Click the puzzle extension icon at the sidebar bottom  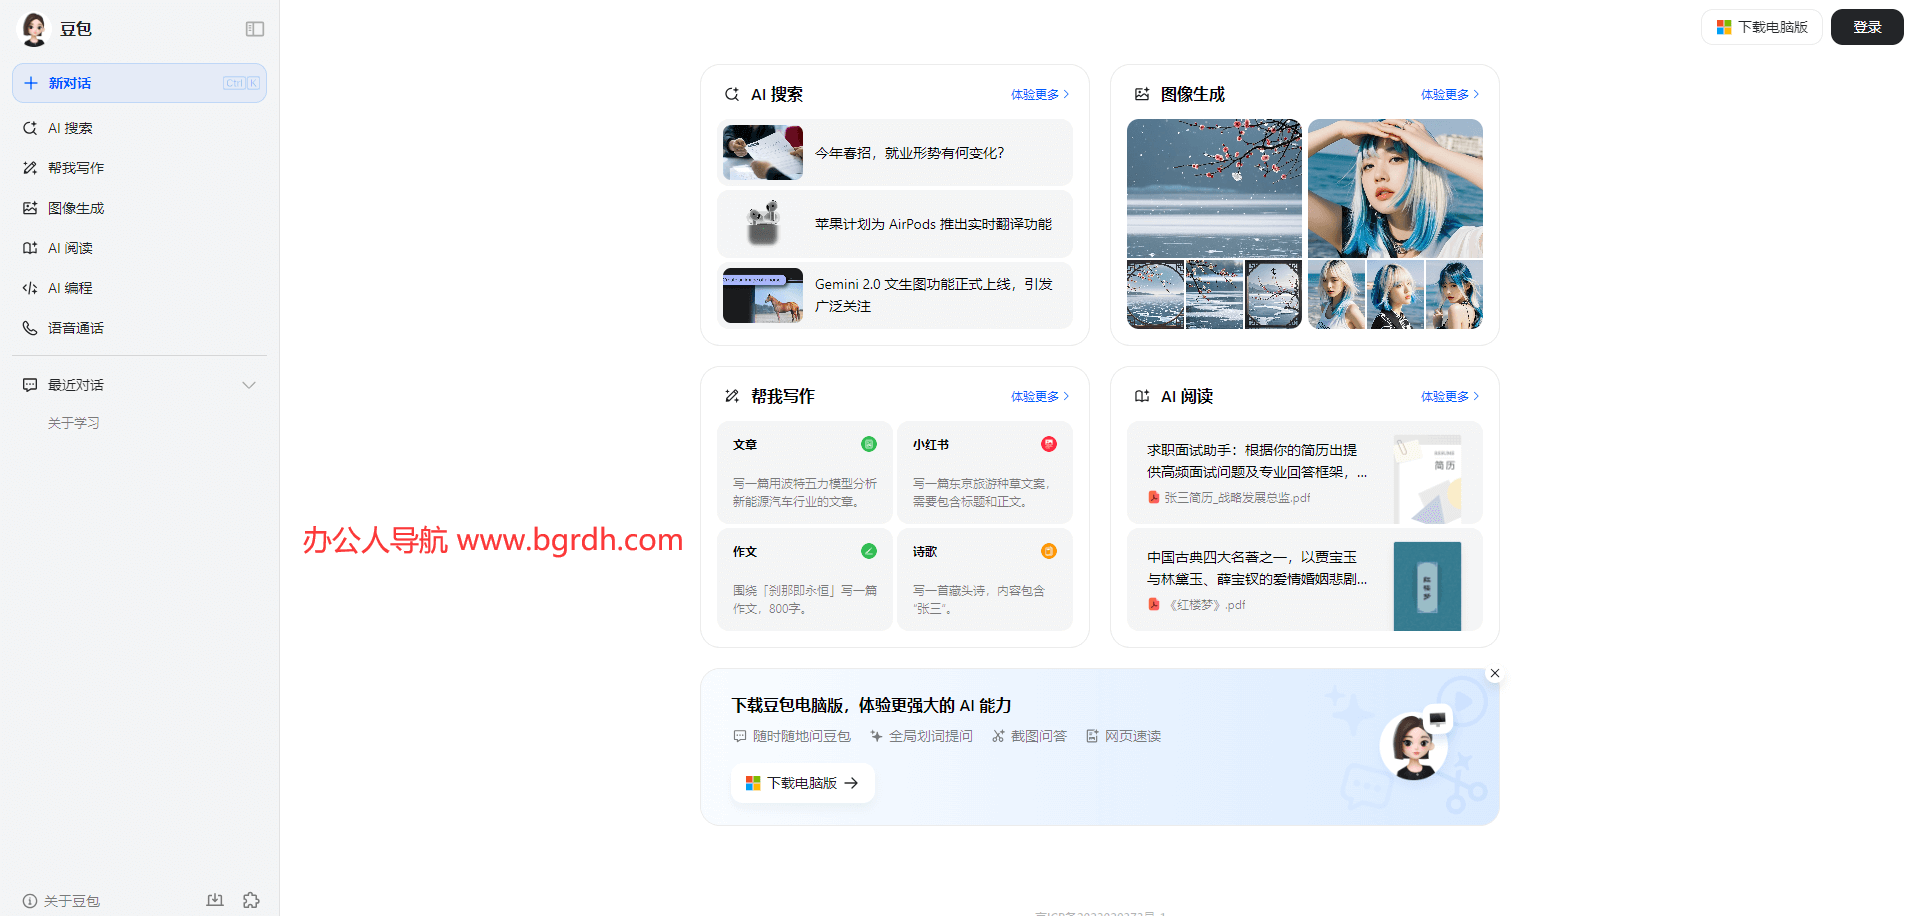click(x=251, y=900)
